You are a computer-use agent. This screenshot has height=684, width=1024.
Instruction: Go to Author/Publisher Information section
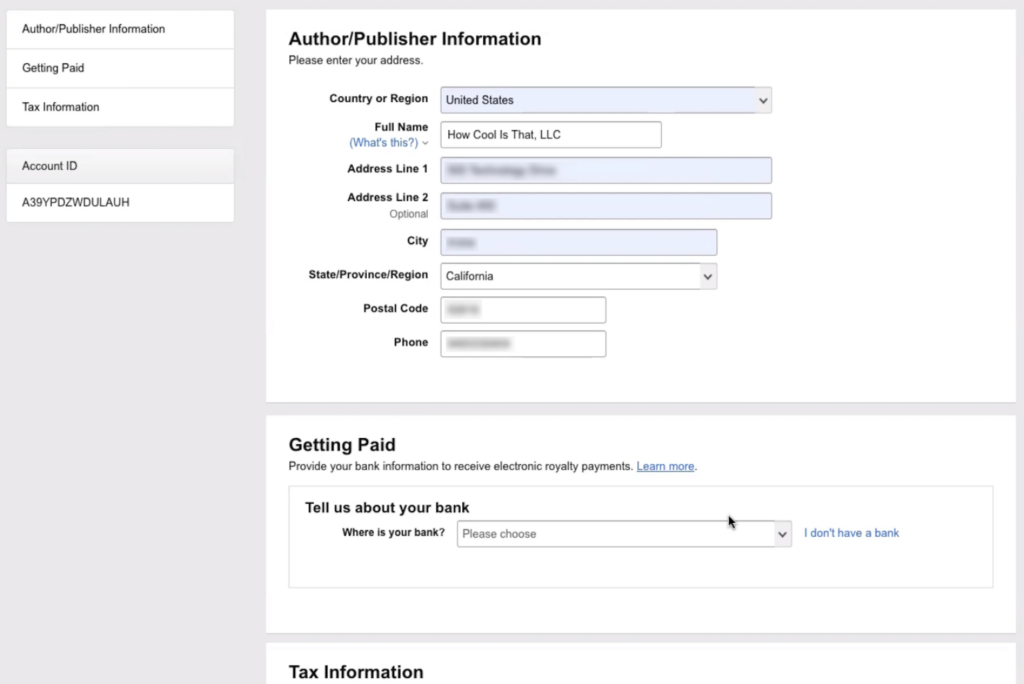(93, 29)
